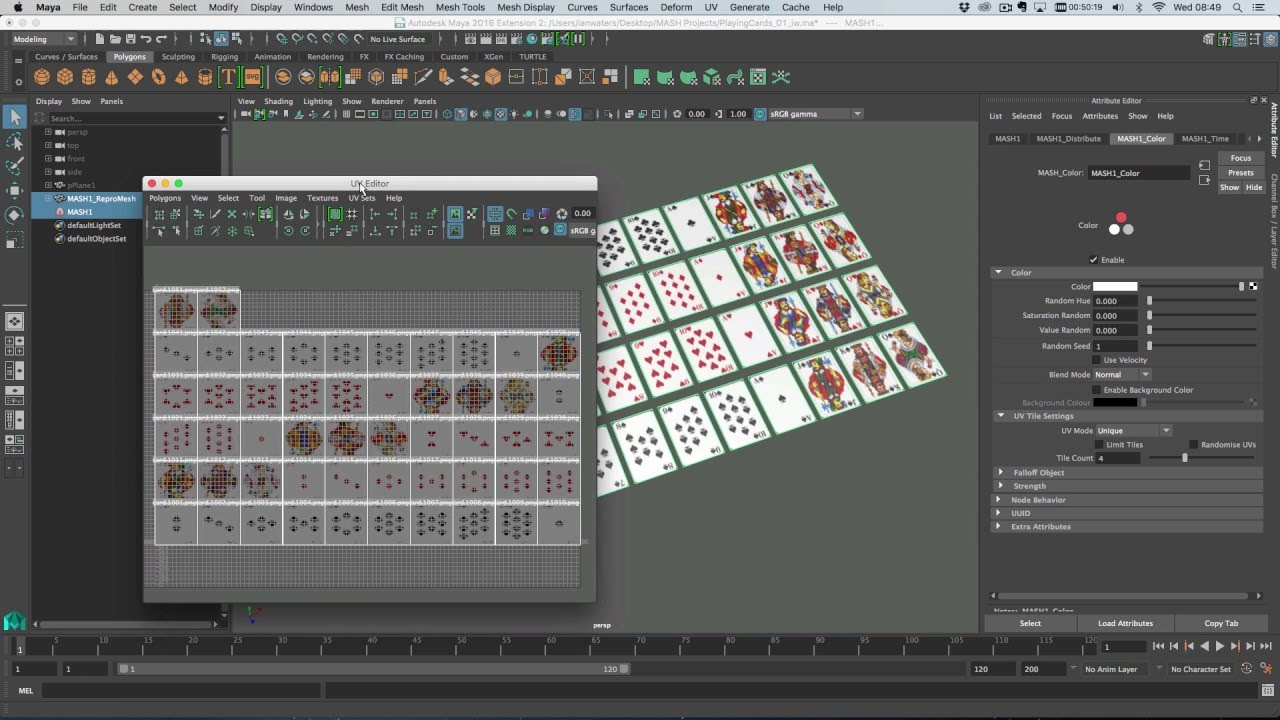Click the Load Attributes button
The image size is (1280, 720).
coord(1125,623)
